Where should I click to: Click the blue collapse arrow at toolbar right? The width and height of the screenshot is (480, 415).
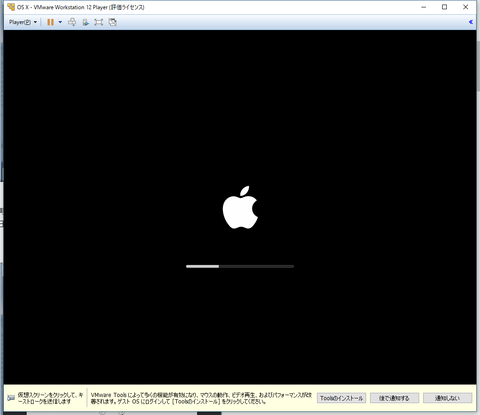(471, 22)
